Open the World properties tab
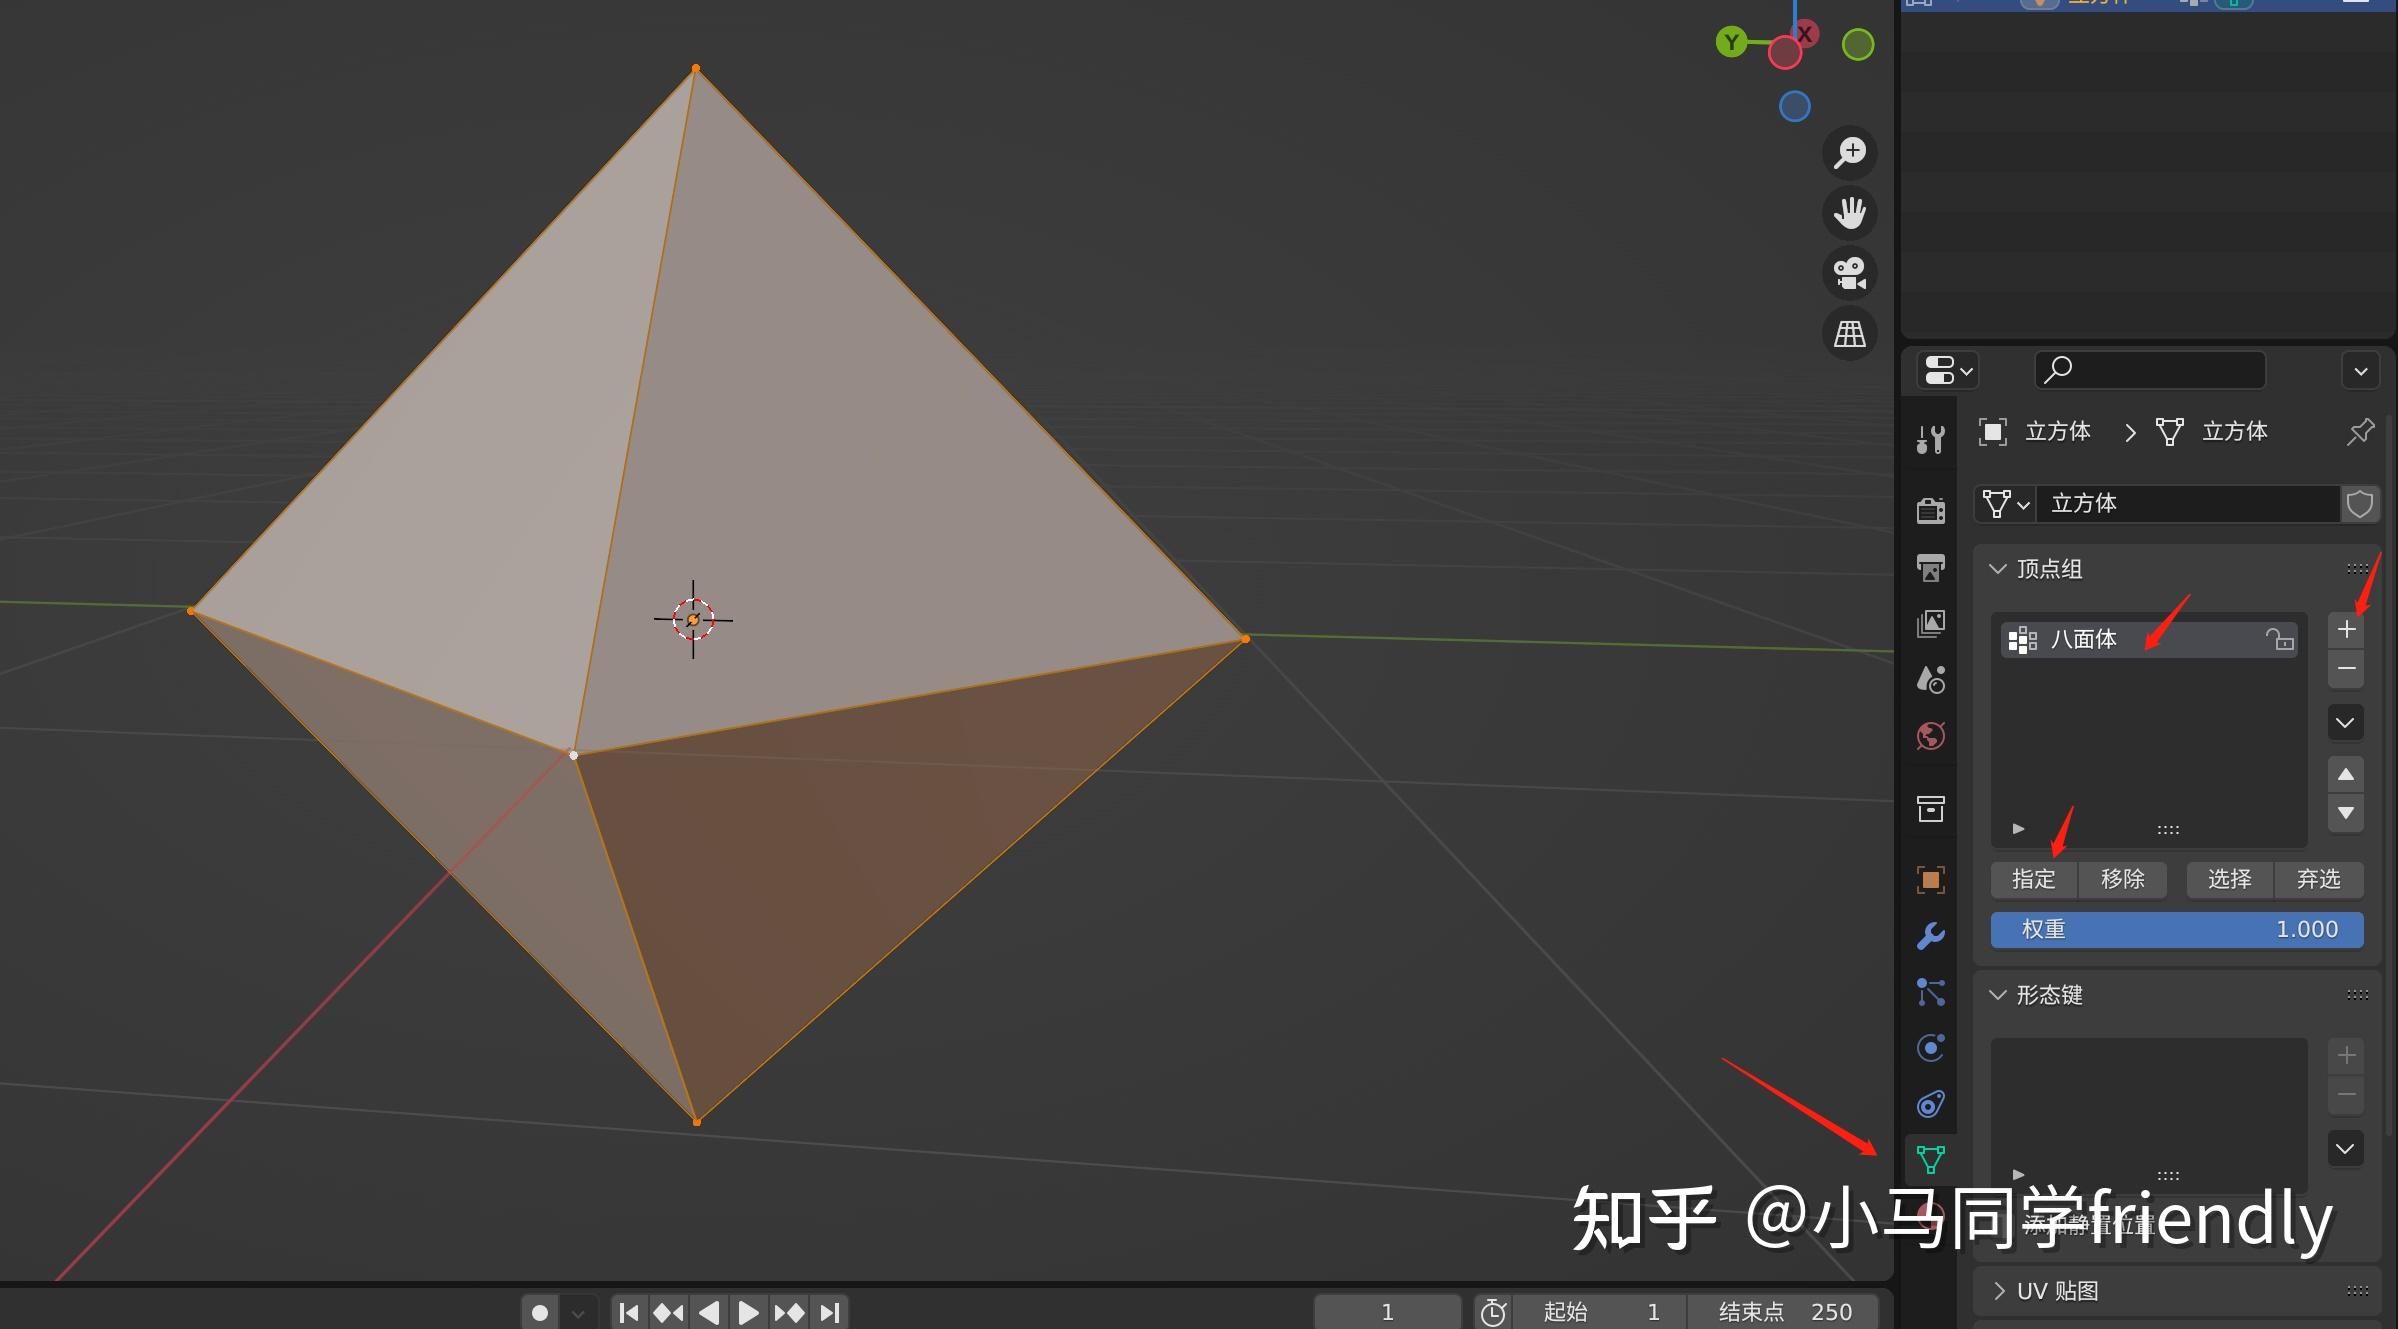Viewport: 2398px width, 1329px height. 1930,737
